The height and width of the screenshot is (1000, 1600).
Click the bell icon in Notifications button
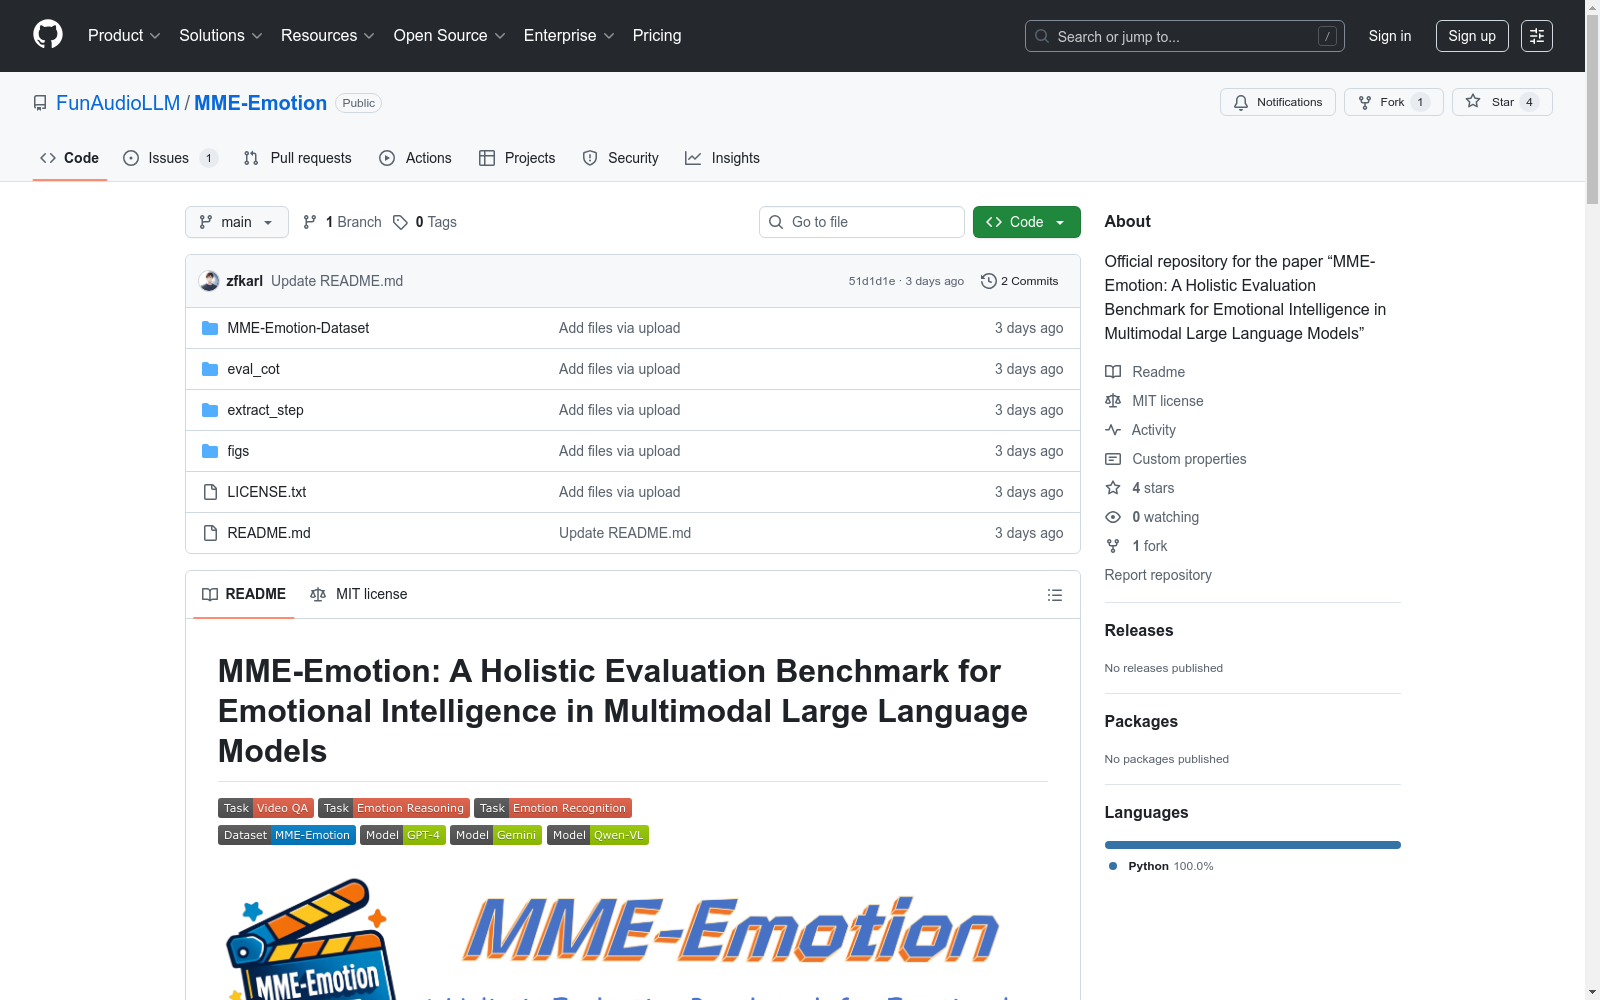coord(1241,102)
